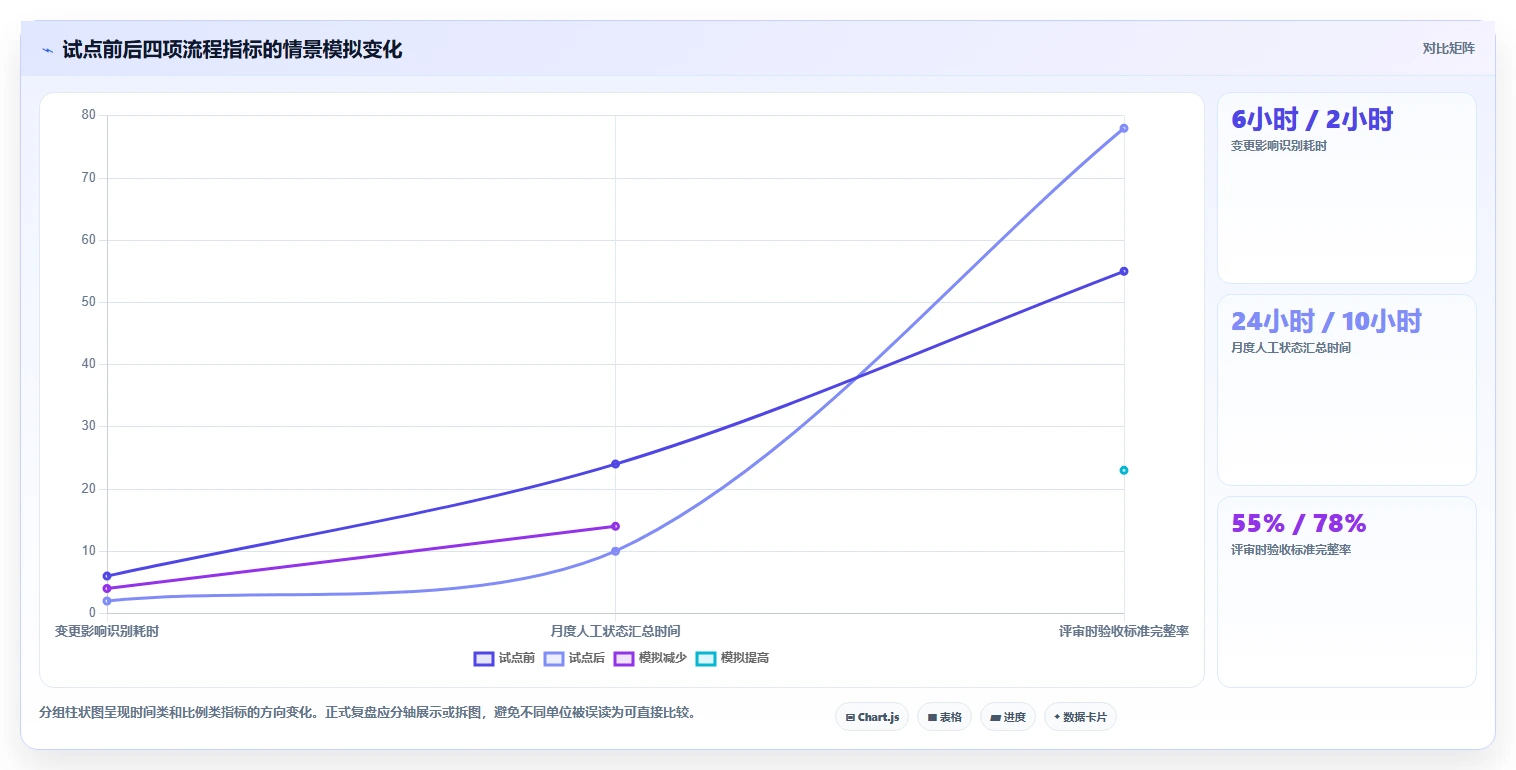Open the 24小时 / 10小时 stat card

(x=1346, y=390)
